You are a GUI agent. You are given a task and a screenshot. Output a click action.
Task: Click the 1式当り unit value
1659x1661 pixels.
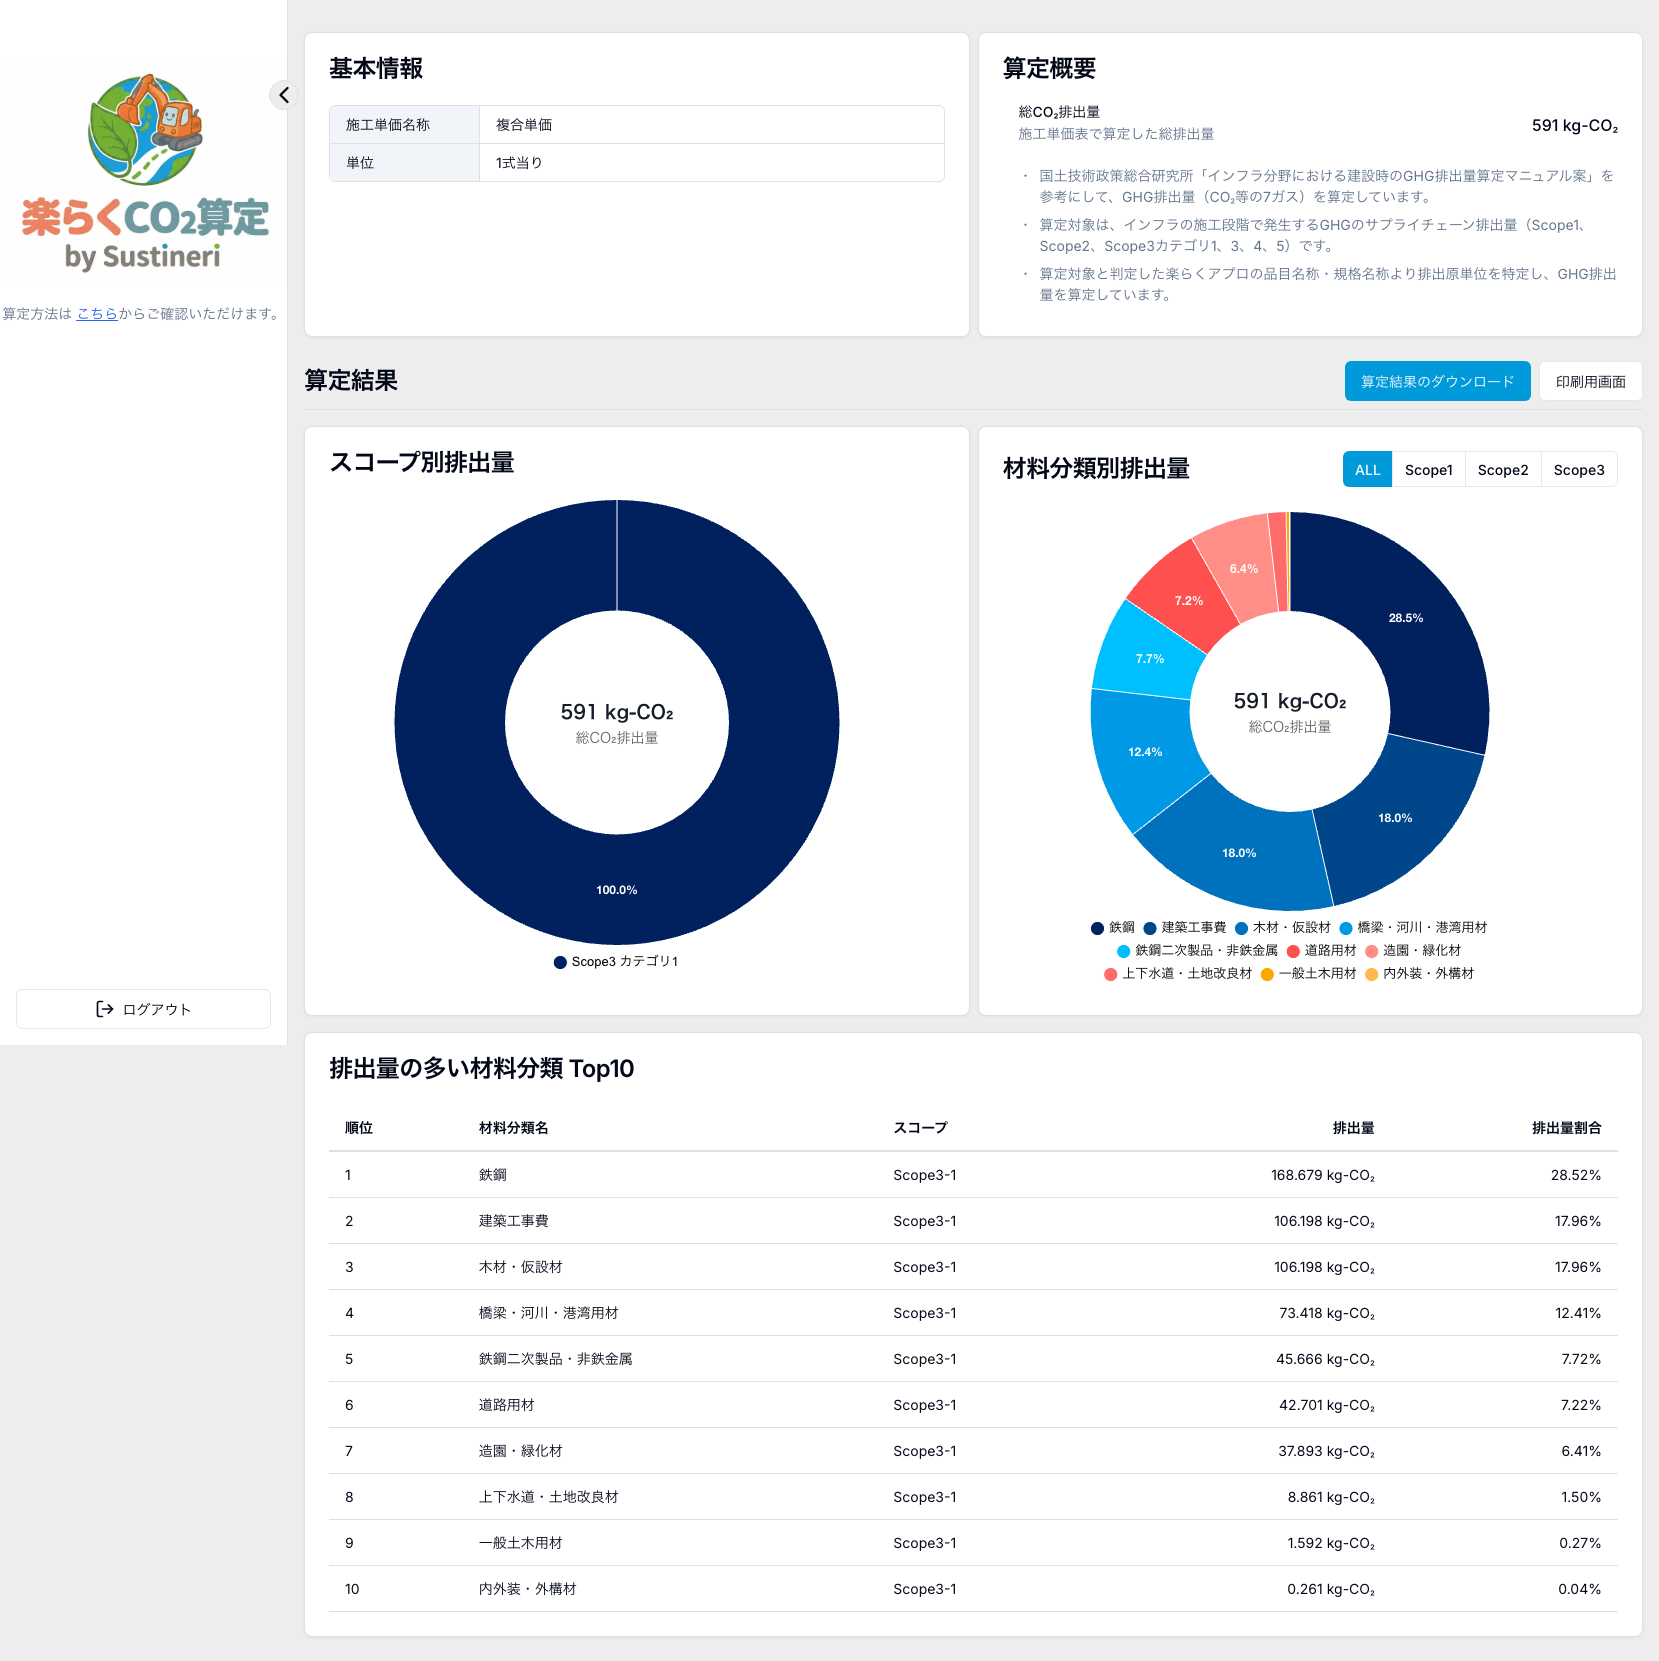[711, 163]
